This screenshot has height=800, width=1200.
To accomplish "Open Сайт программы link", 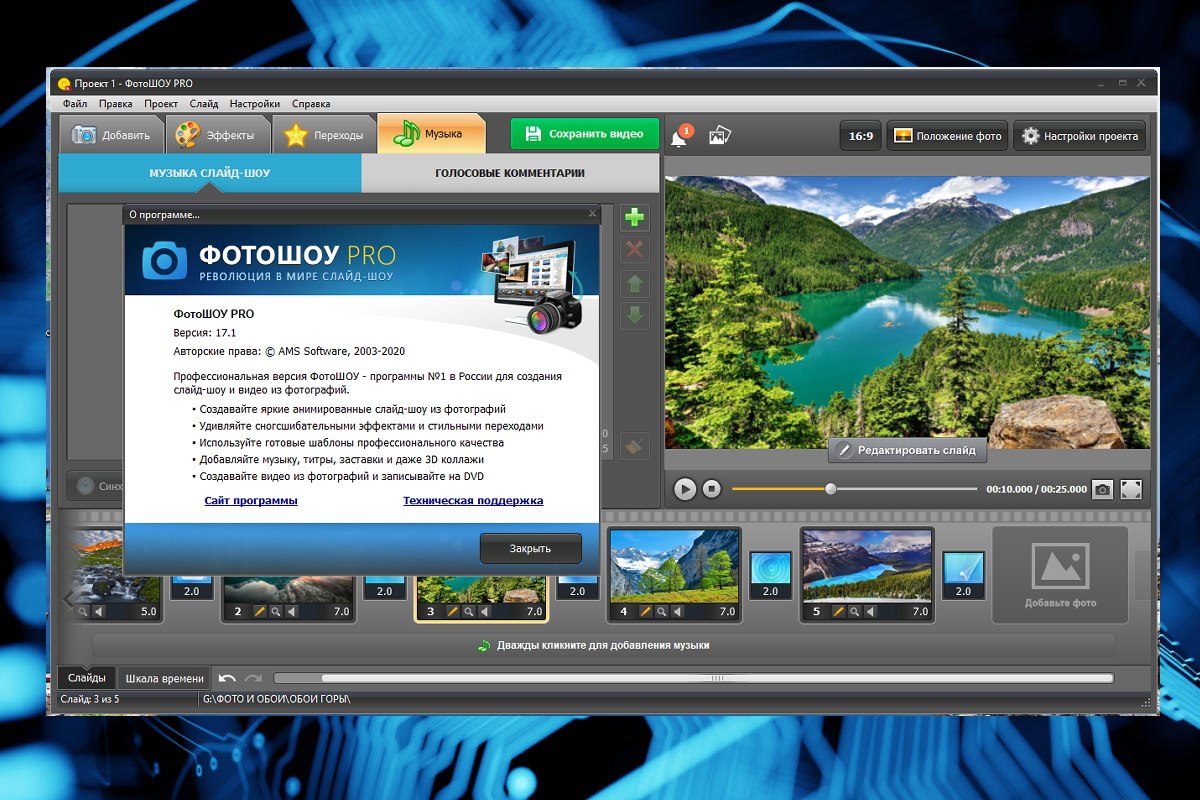I will click(251, 500).
